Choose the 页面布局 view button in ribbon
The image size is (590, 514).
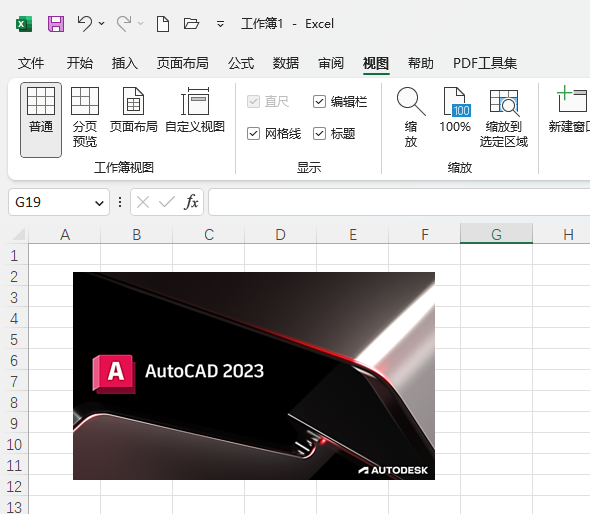click(x=134, y=110)
